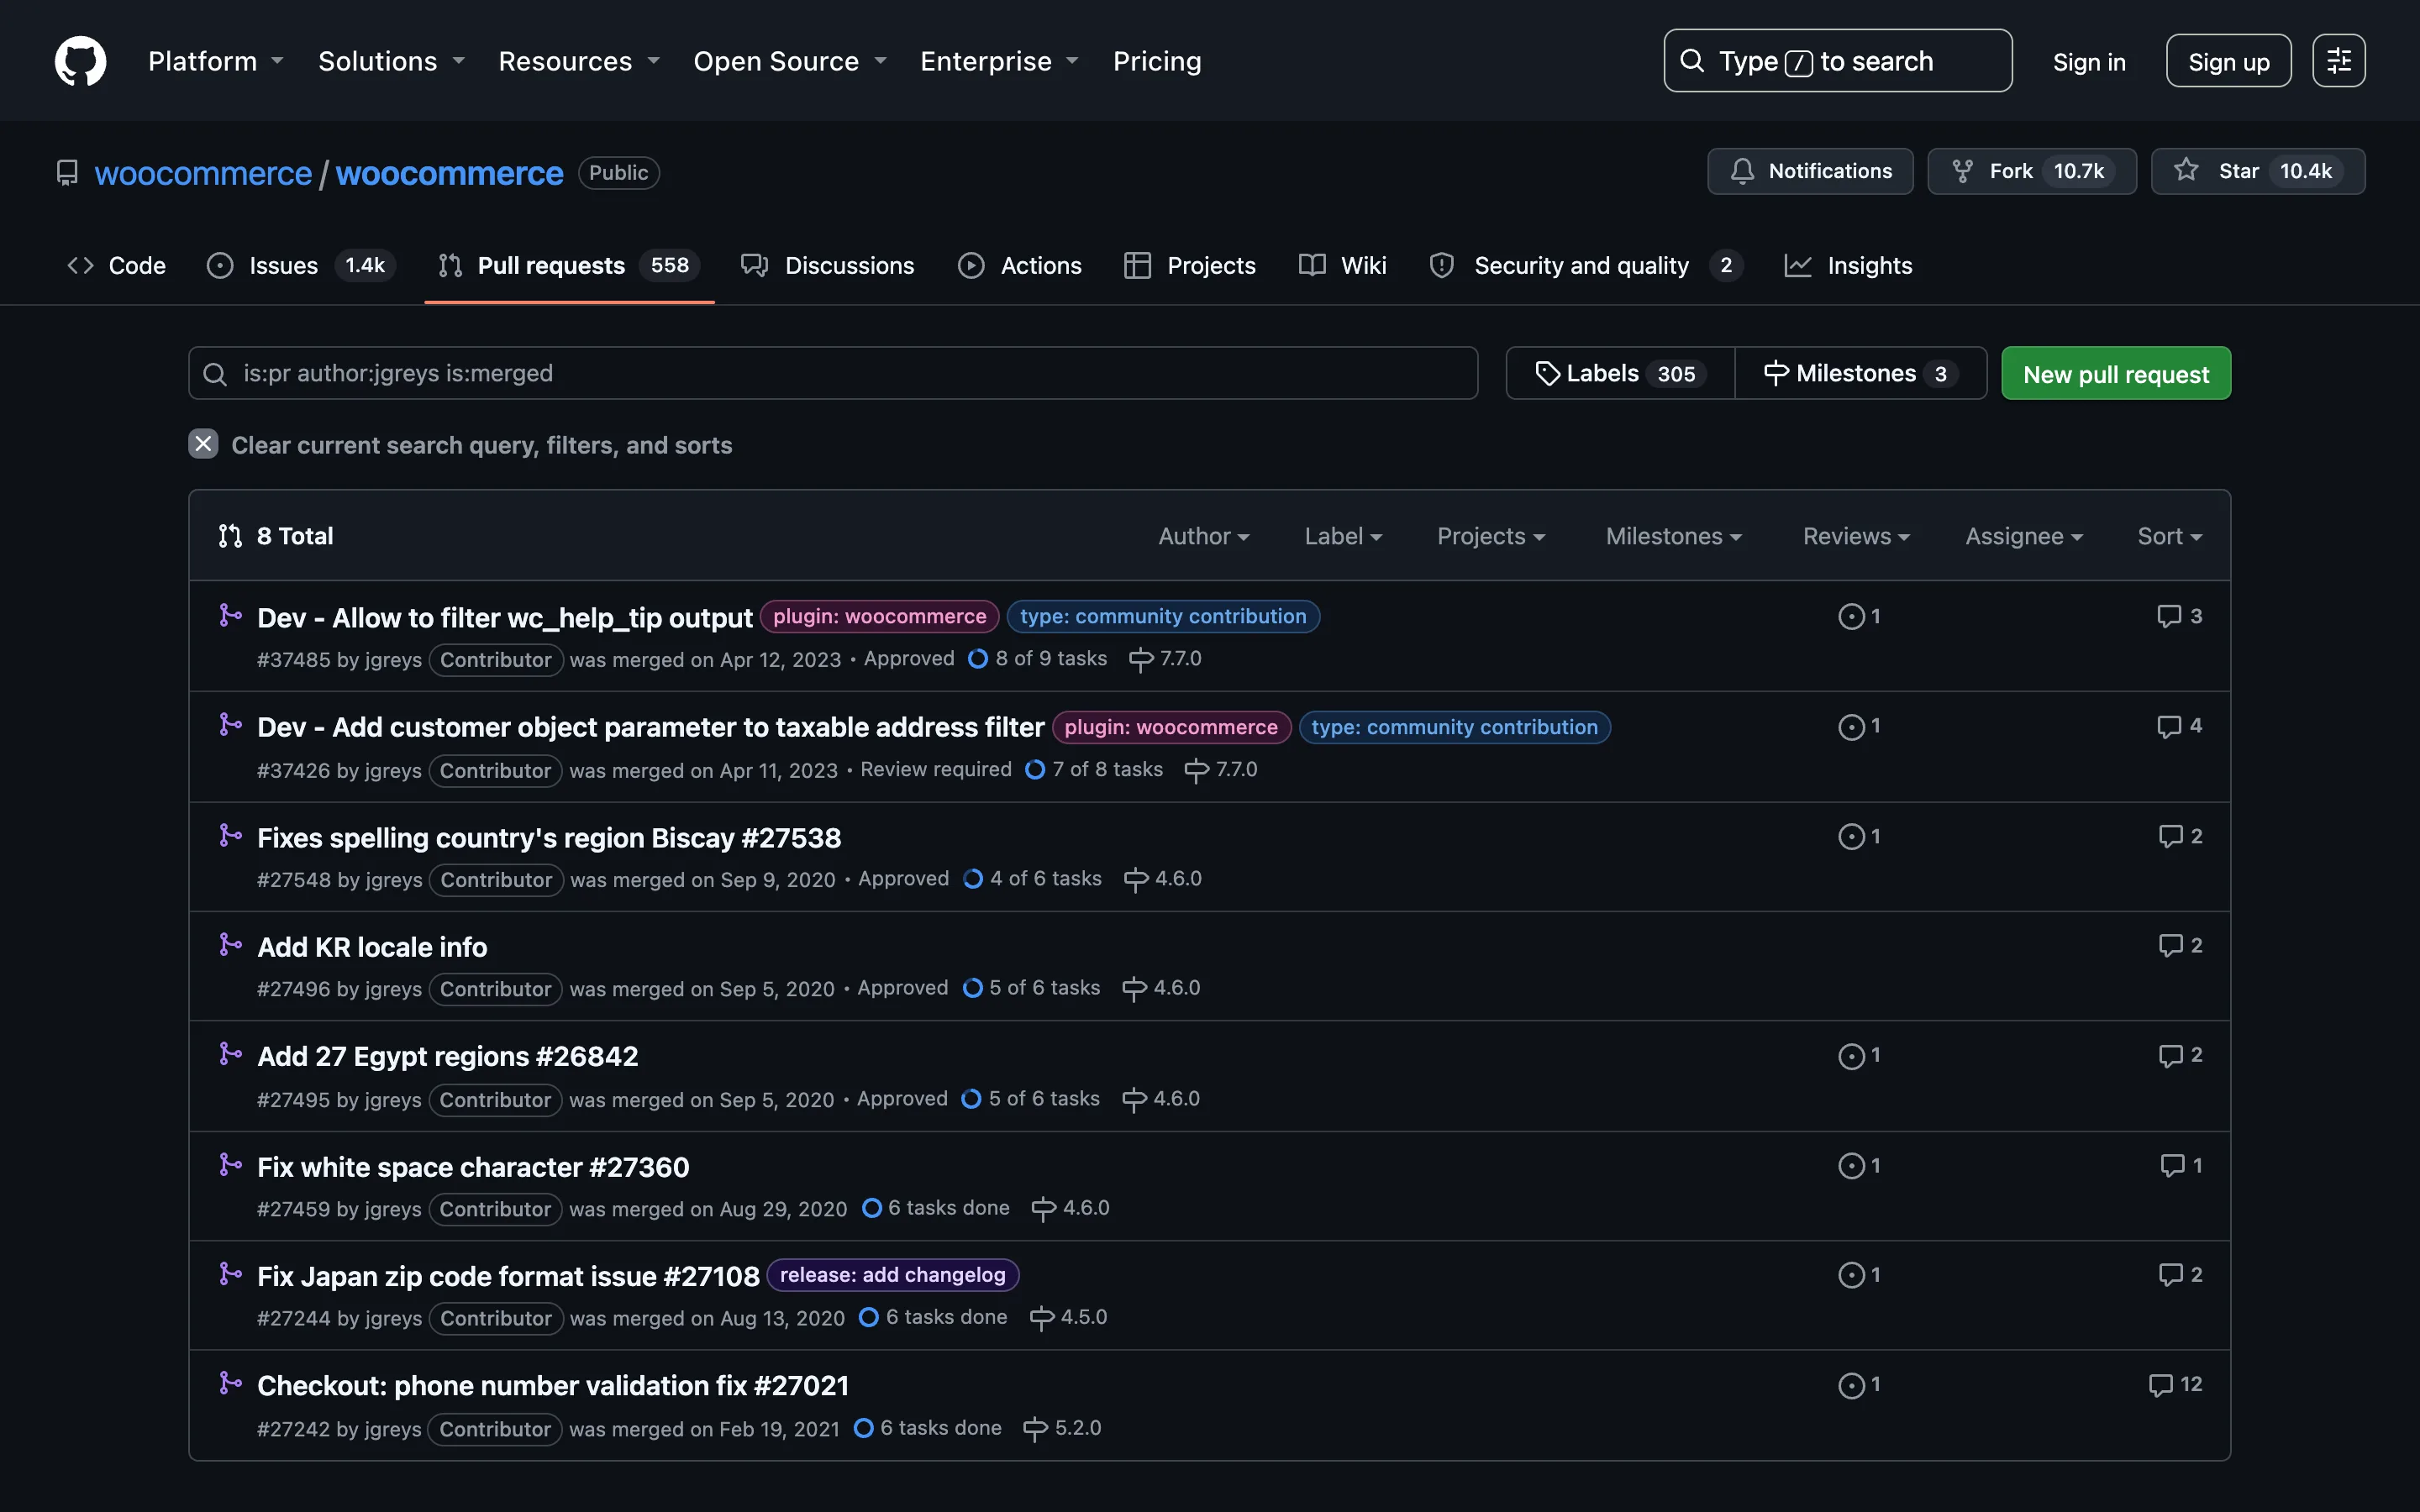Switch to the Wiki tab
The height and width of the screenshot is (1512, 2420).
pos(1342,265)
